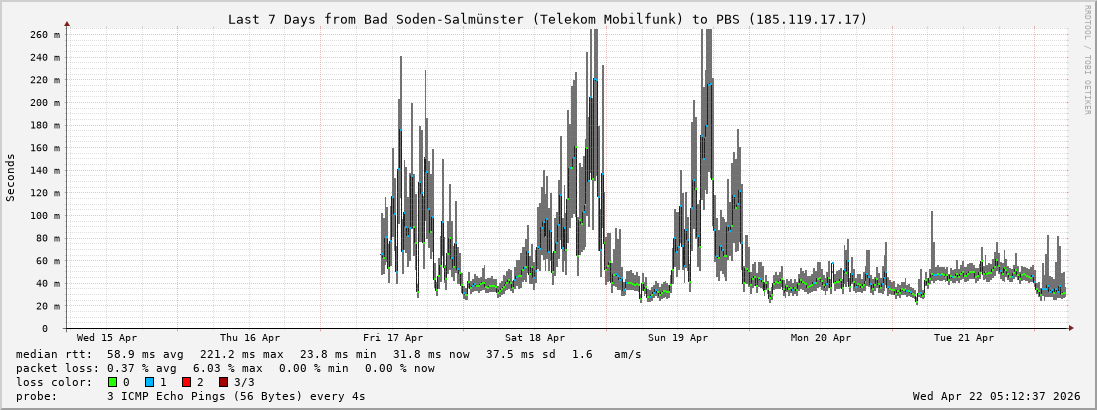Click the red arrow atop the y-axis
The width and height of the screenshot is (1097, 410).
pos(67,23)
